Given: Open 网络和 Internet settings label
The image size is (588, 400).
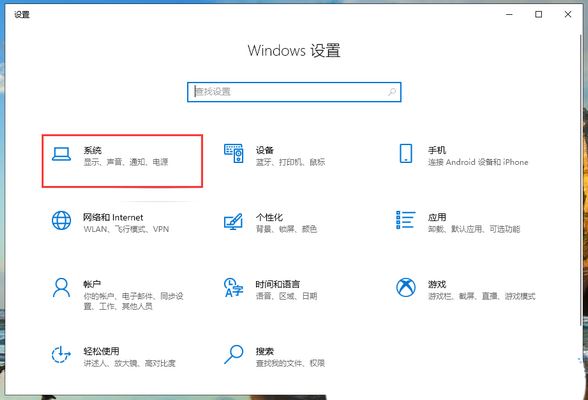Looking at the screenshot, I should click(x=113, y=217).
